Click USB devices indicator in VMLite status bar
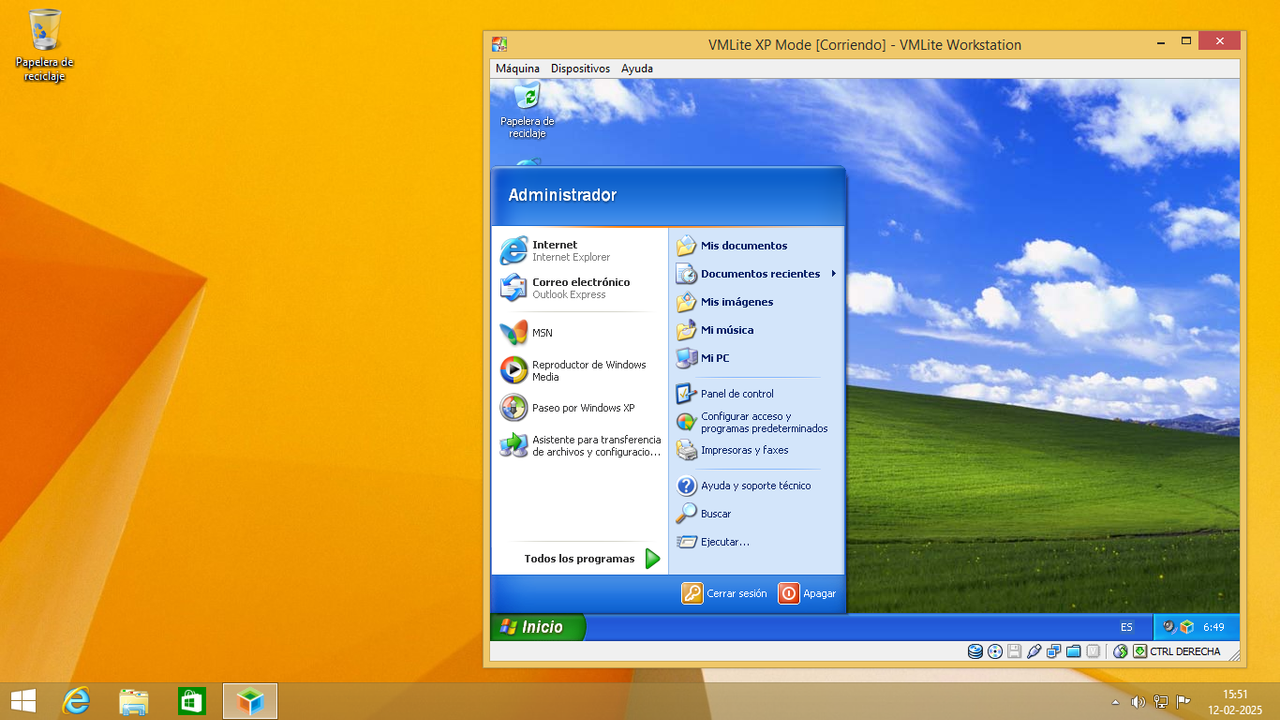This screenshot has width=1280, height=720. pyautogui.click(x=1034, y=652)
